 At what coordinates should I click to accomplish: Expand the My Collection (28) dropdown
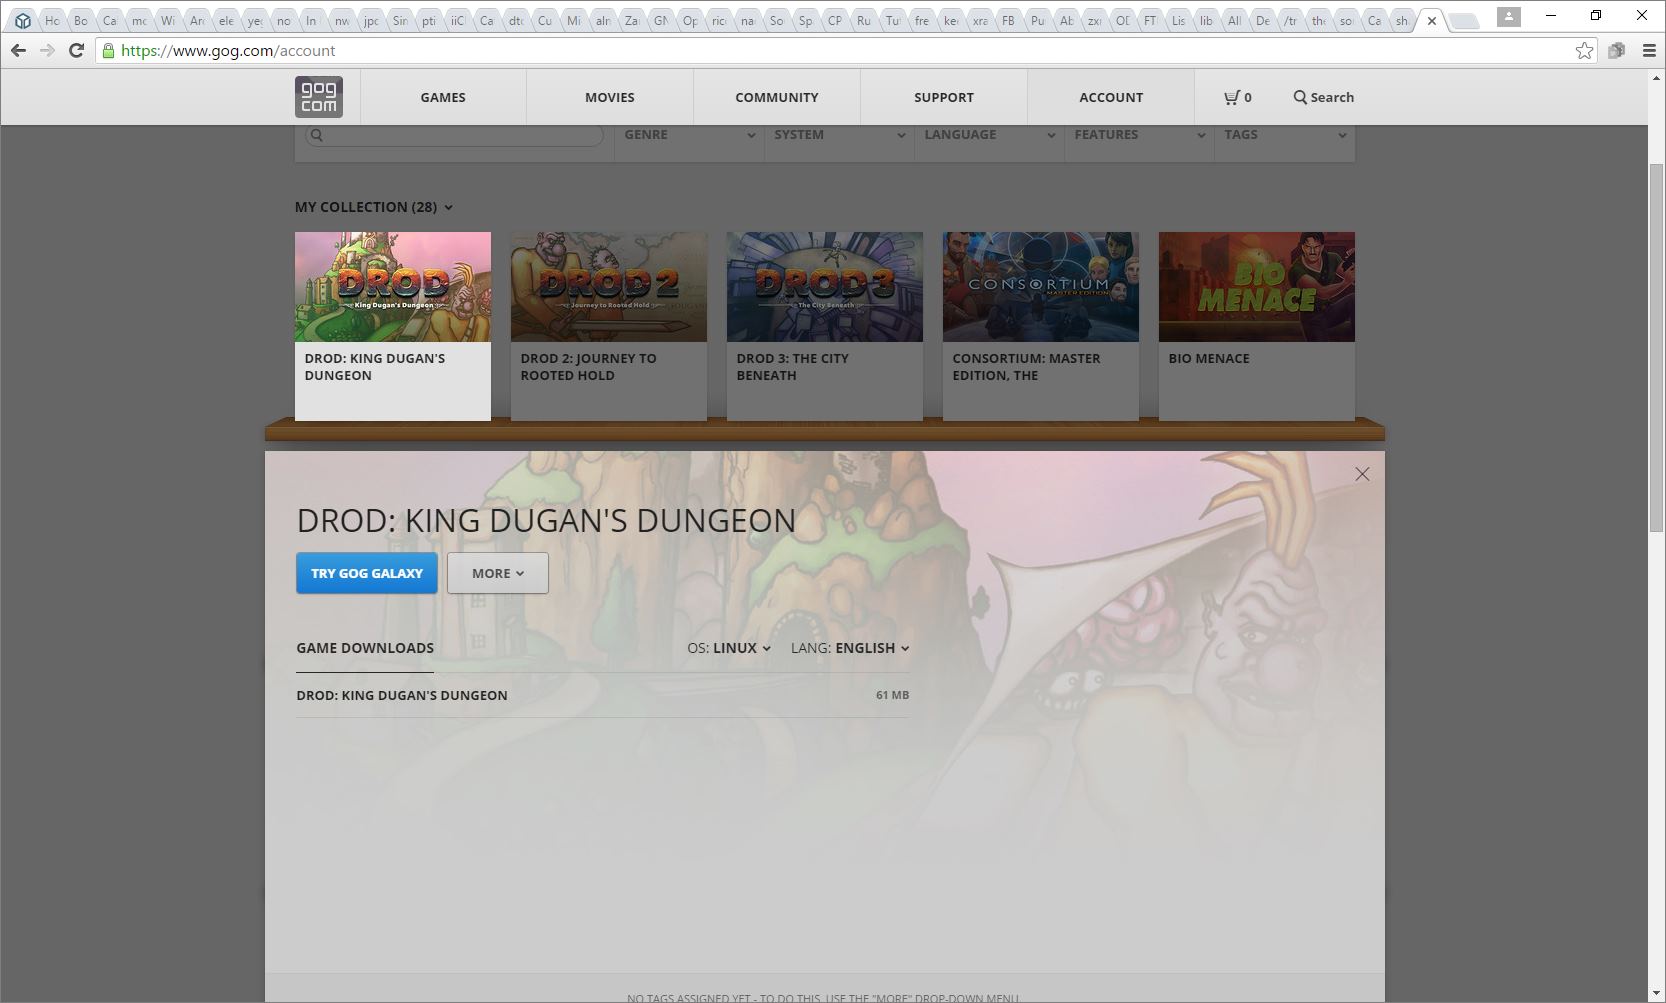coord(374,207)
